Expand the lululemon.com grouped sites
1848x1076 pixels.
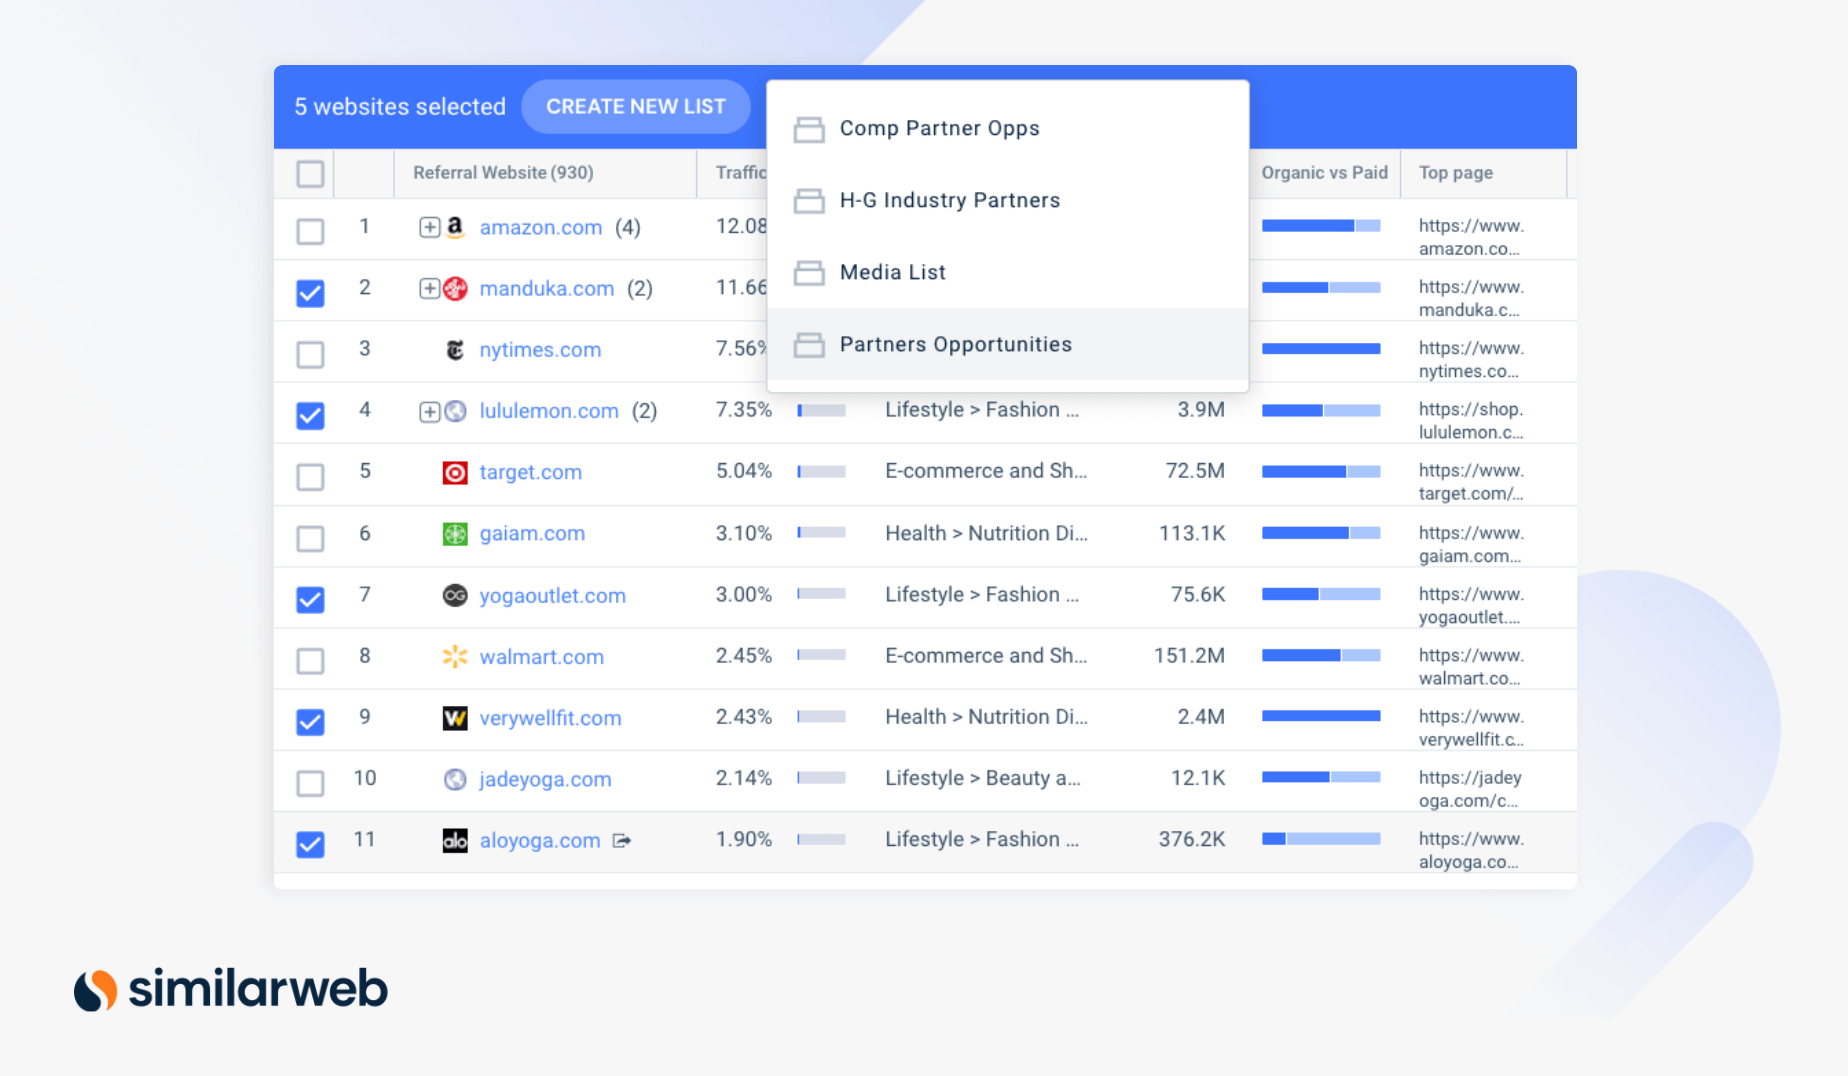[x=429, y=411]
